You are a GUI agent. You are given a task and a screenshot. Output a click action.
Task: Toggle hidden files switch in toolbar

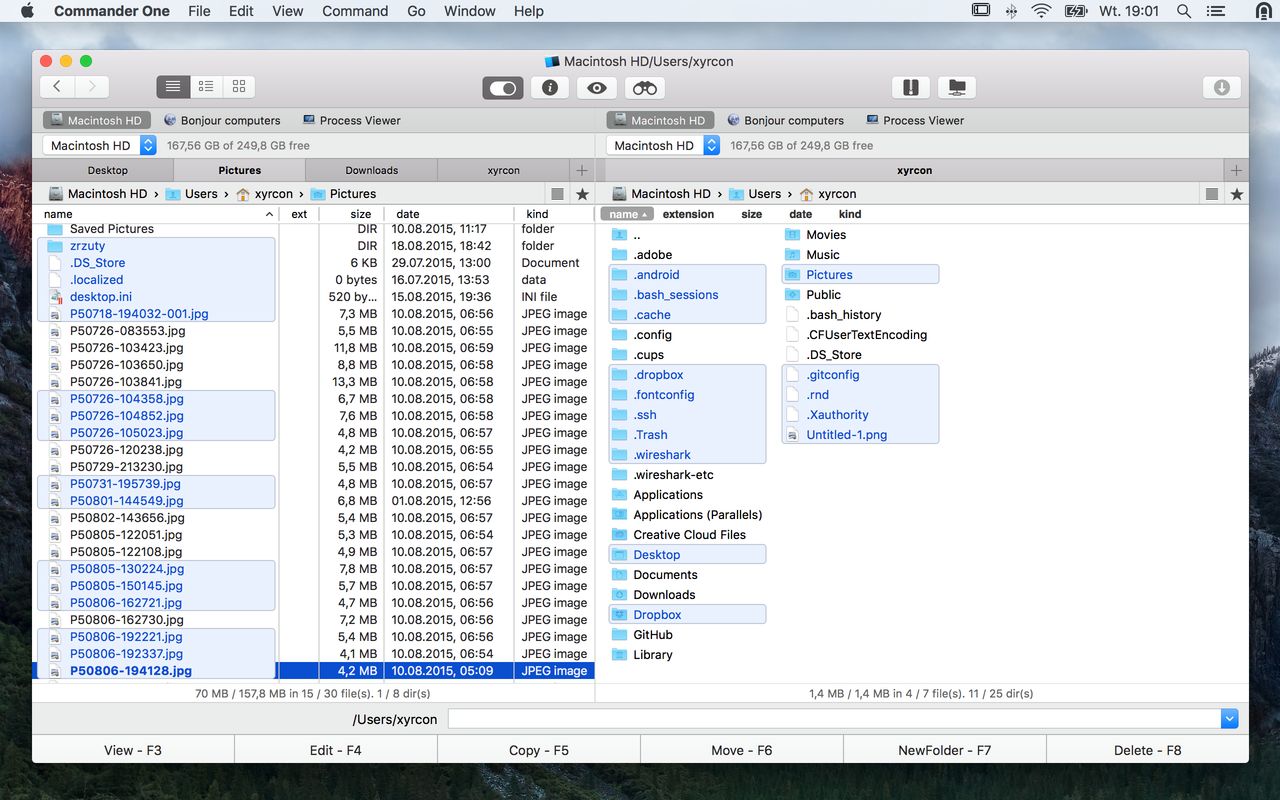tap(502, 88)
